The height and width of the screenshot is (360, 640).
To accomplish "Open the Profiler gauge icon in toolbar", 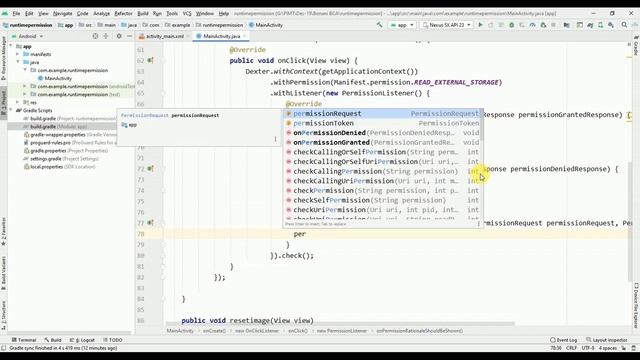I will (532, 25).
